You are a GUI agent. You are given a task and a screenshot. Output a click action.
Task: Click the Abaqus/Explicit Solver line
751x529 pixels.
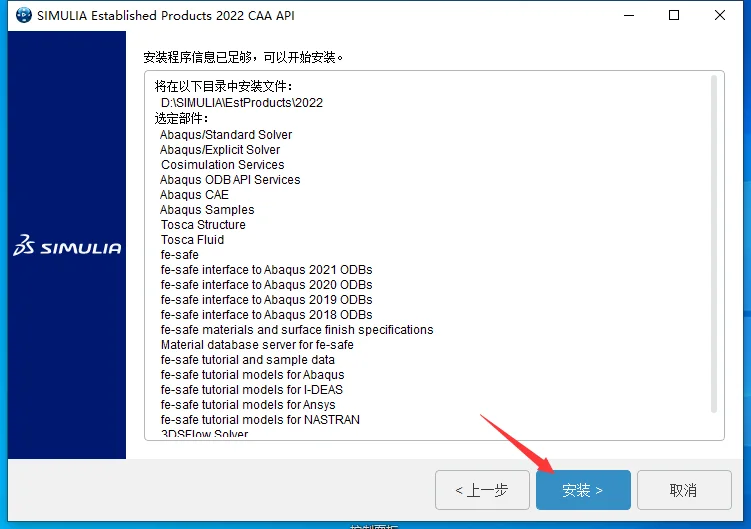point(220,150)
